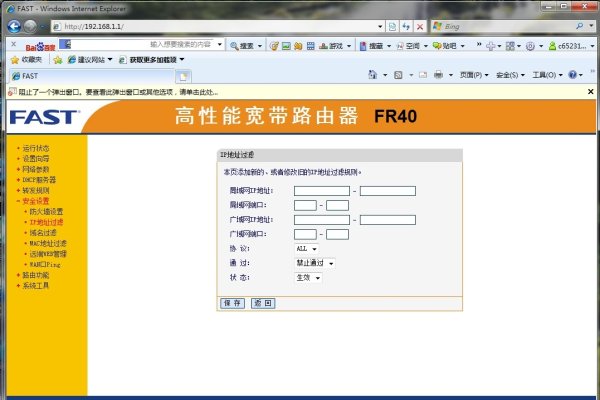Open the Baidu search box dropdown arrow

point(220,44)
